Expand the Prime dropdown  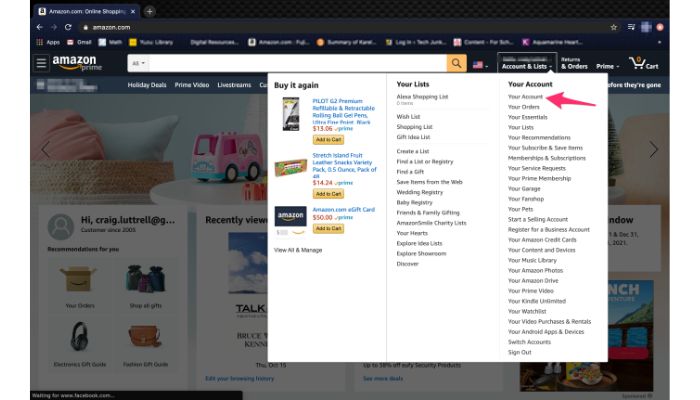(x=608, y=66)
